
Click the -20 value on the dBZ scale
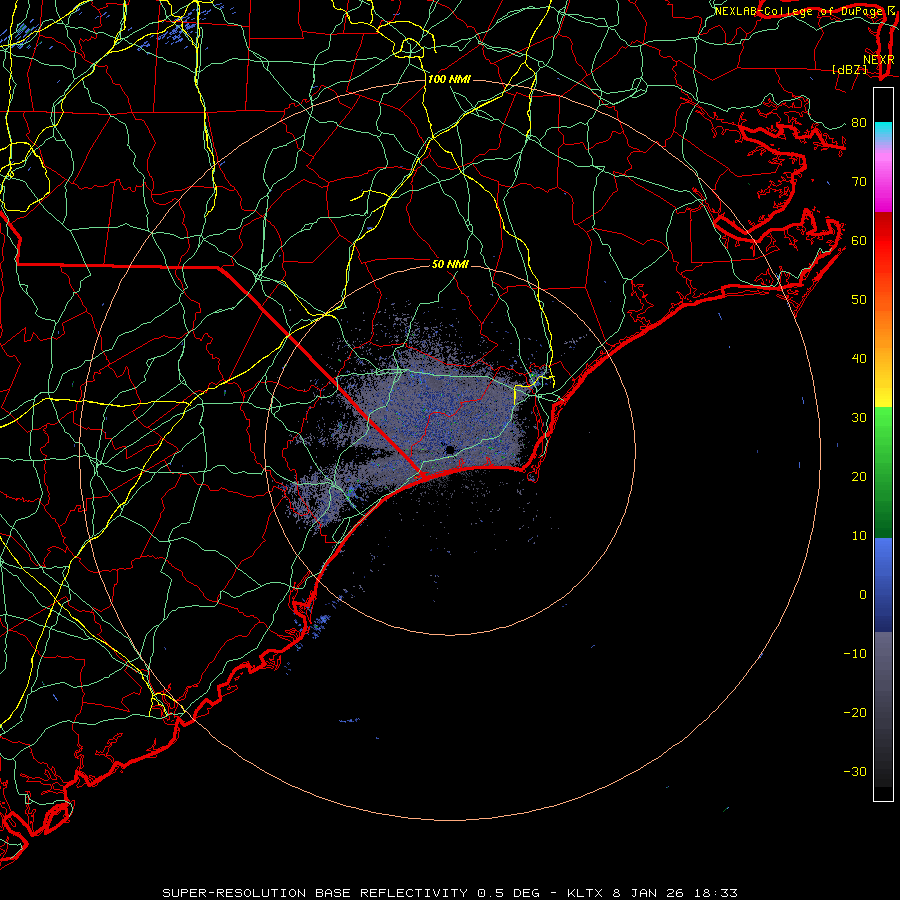pyautogui.click(x=855, y=712)
